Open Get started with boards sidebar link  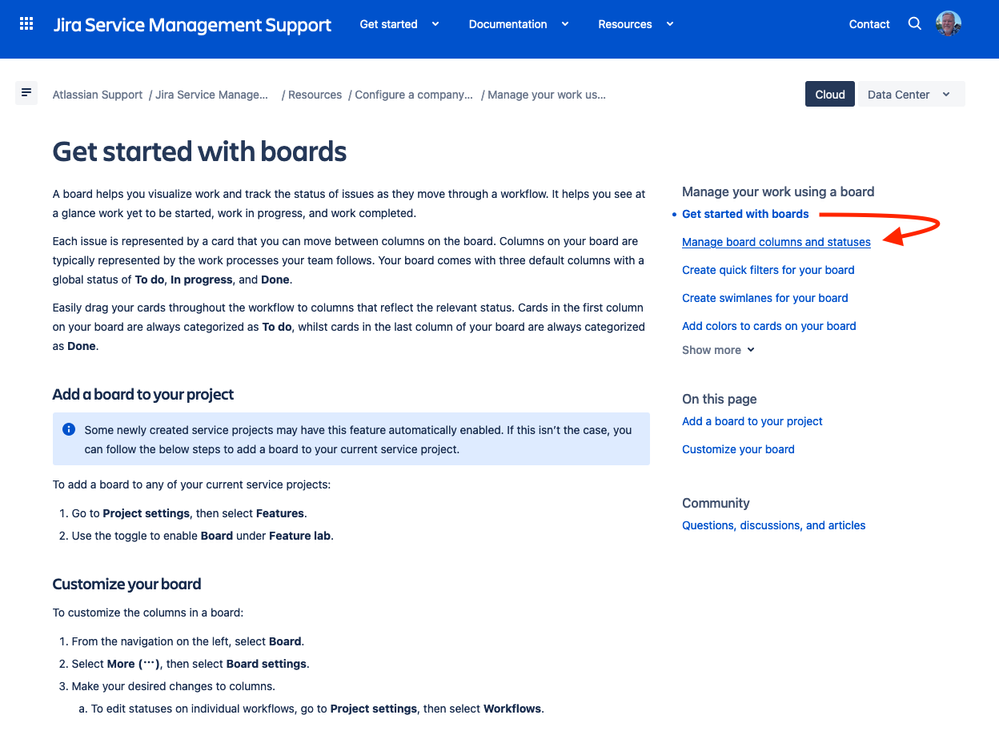(745, 214)
